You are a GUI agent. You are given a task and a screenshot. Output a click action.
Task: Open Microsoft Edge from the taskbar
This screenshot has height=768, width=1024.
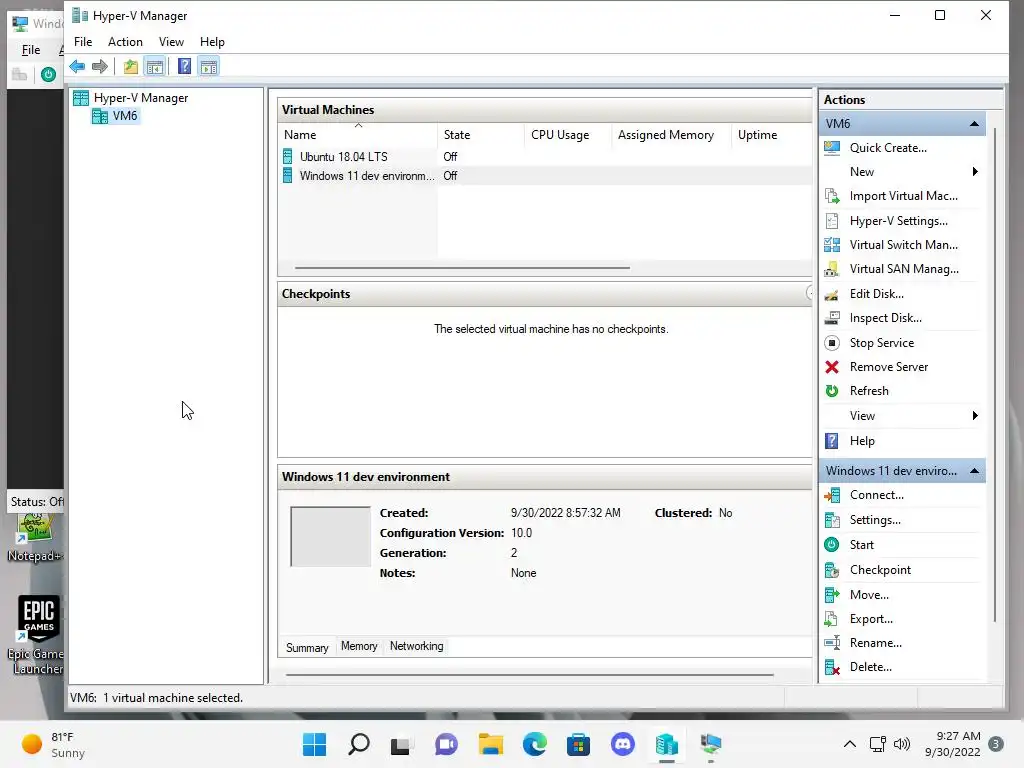tap(535, 744)
